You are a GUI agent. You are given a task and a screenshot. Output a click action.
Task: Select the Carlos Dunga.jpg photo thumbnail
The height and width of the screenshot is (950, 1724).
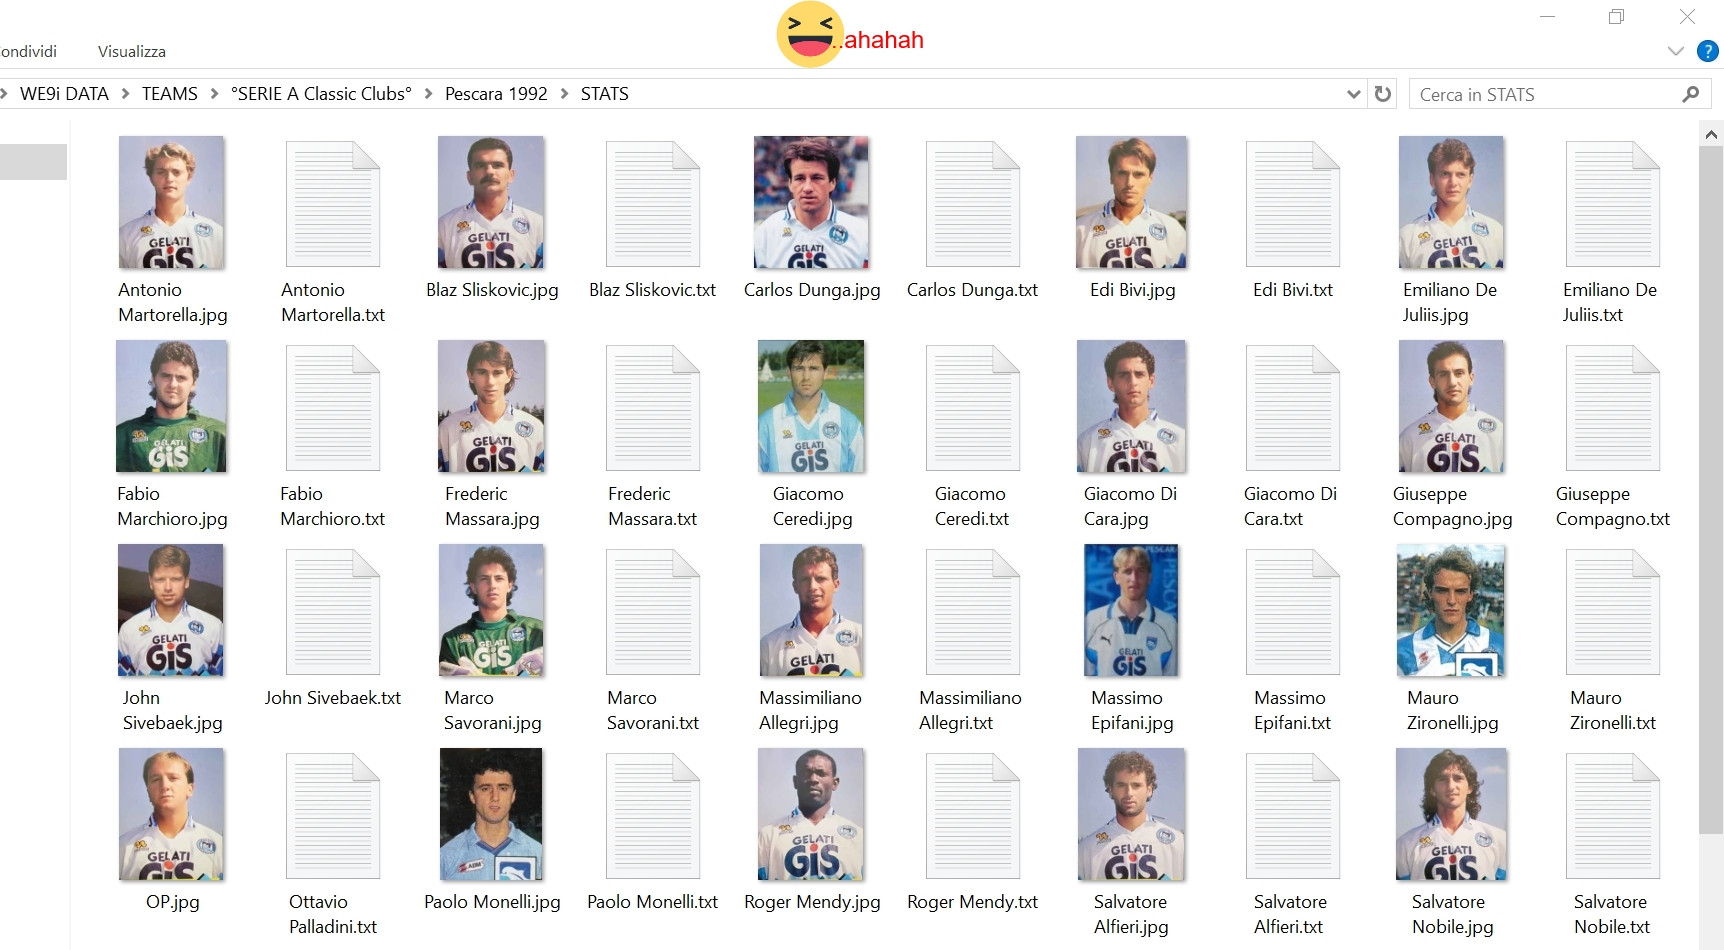812,202
